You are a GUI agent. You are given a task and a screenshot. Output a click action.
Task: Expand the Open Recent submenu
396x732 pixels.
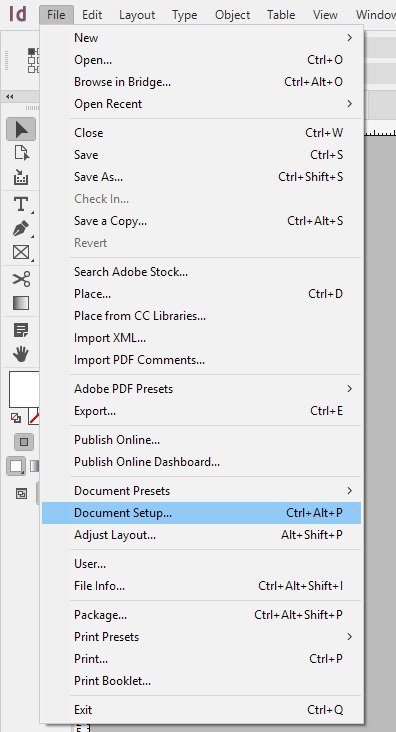click(x=201, y=104)
